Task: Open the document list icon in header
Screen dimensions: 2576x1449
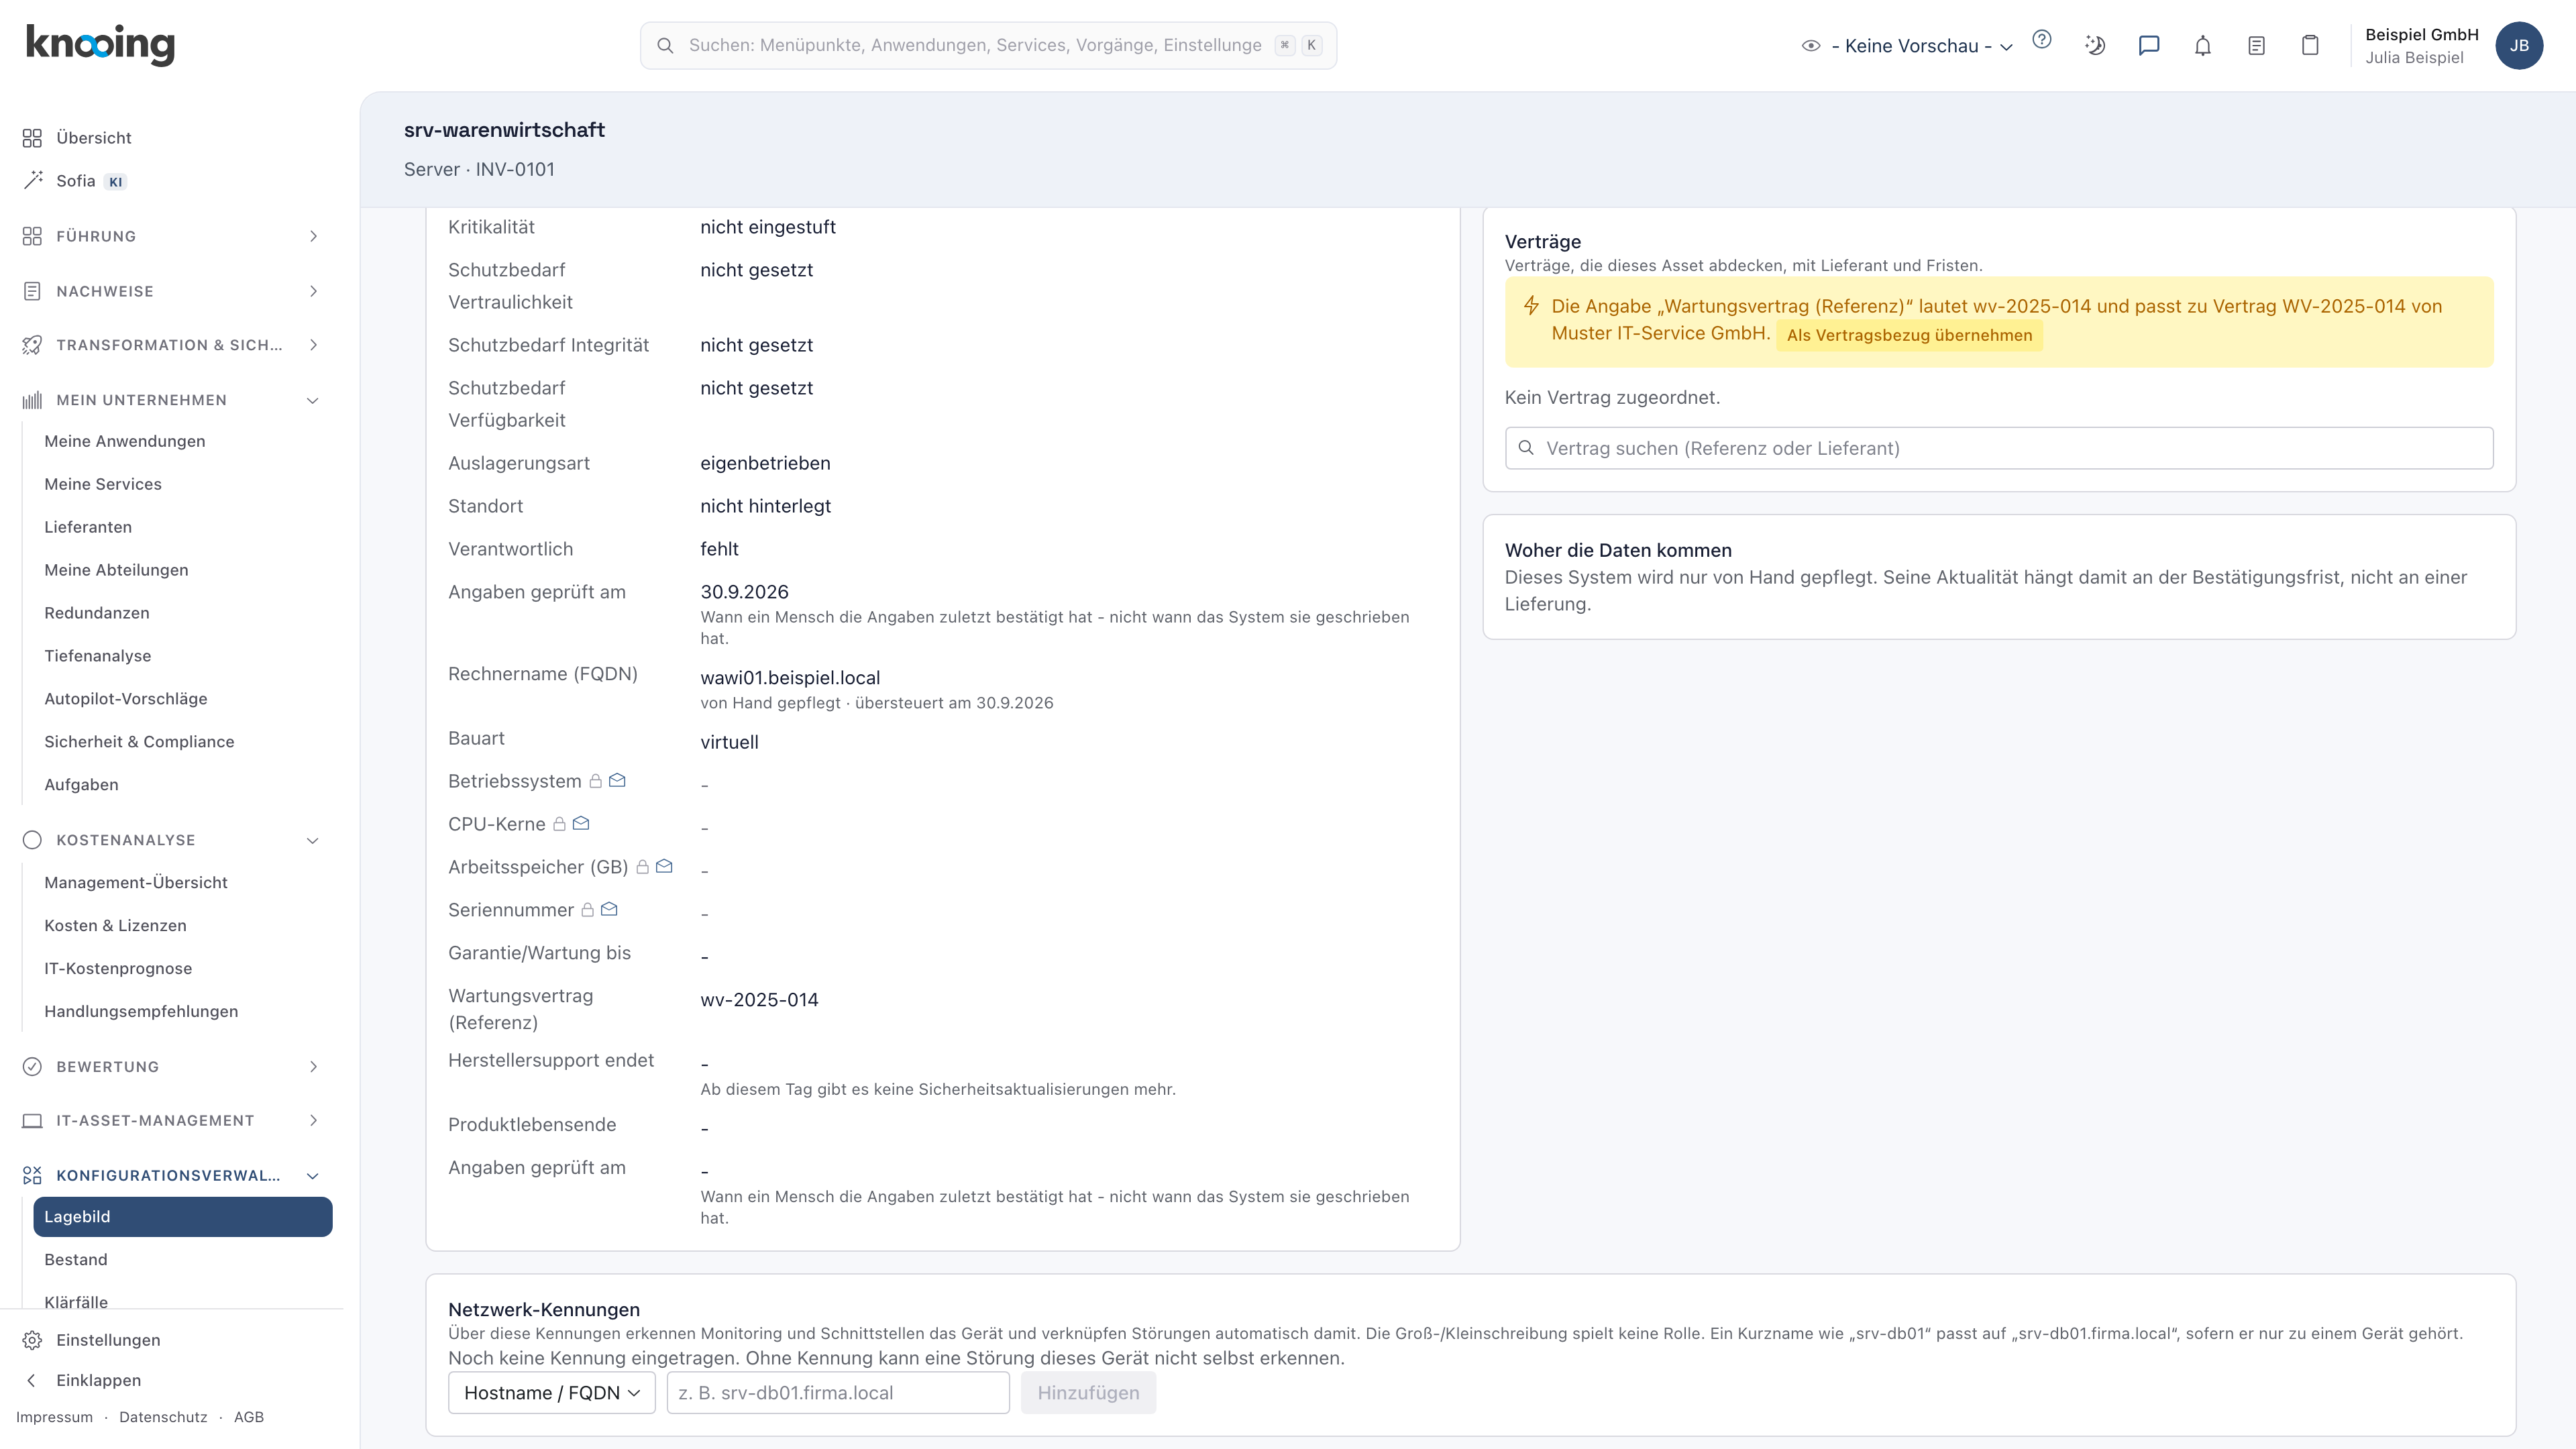Action: click(2256, 45)
